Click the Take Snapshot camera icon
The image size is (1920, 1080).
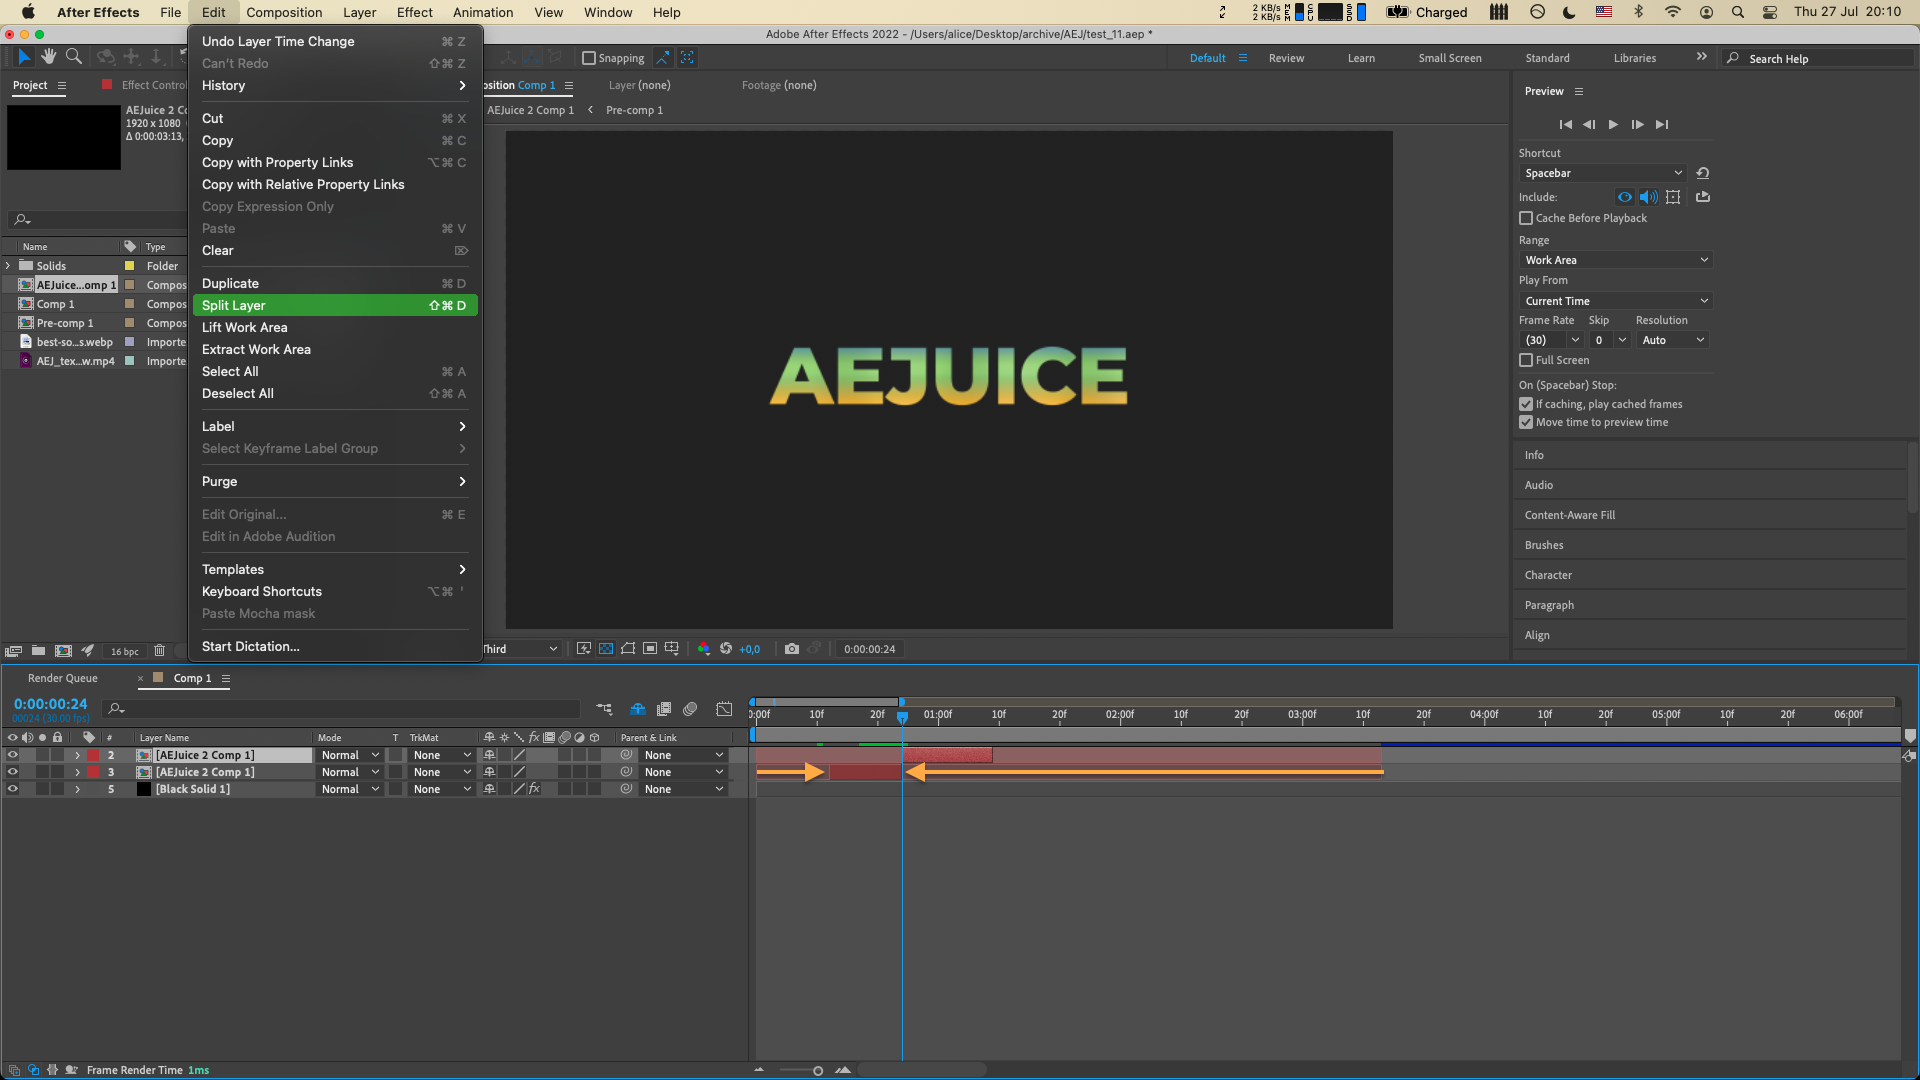click(791, 649)
